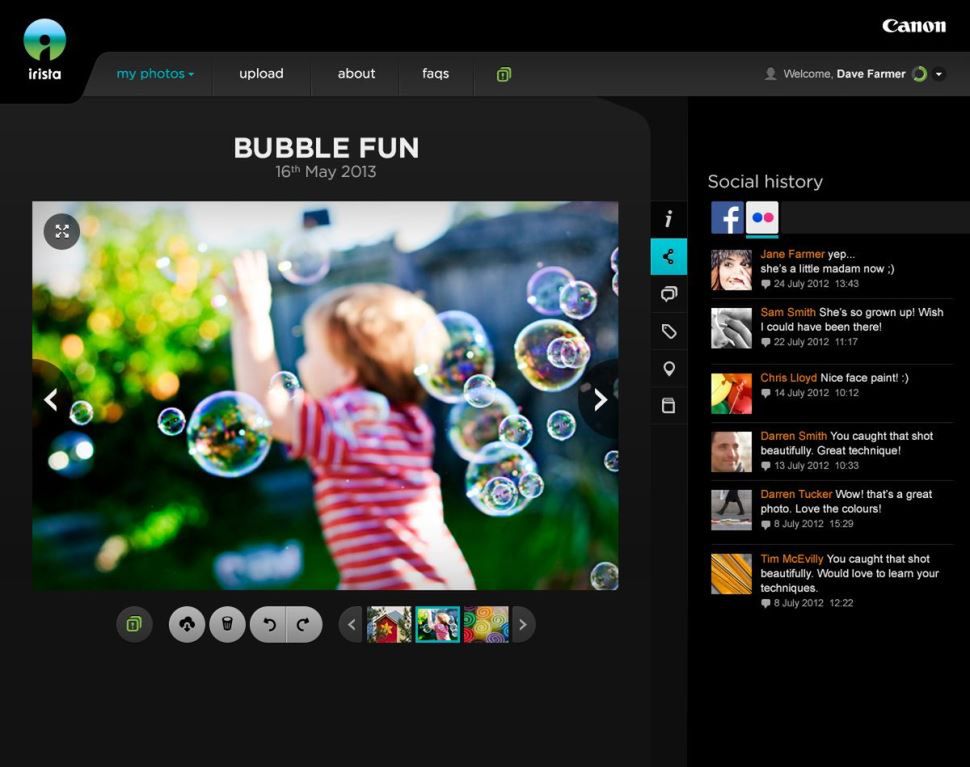Viewport: 970px width, 767px height.
Task: Click the Canon logo
Action: coord(914,25)
